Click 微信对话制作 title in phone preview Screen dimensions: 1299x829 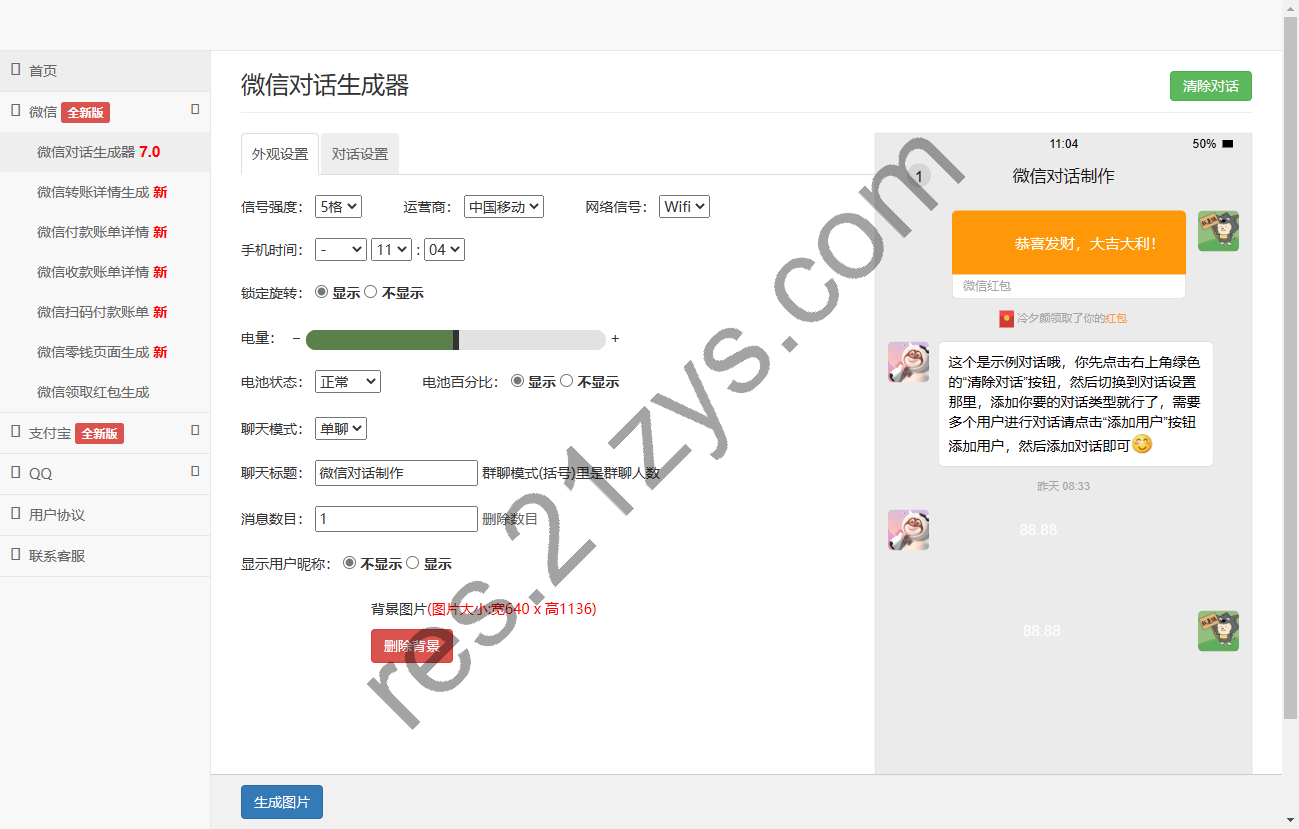[x=1063, y=176]
